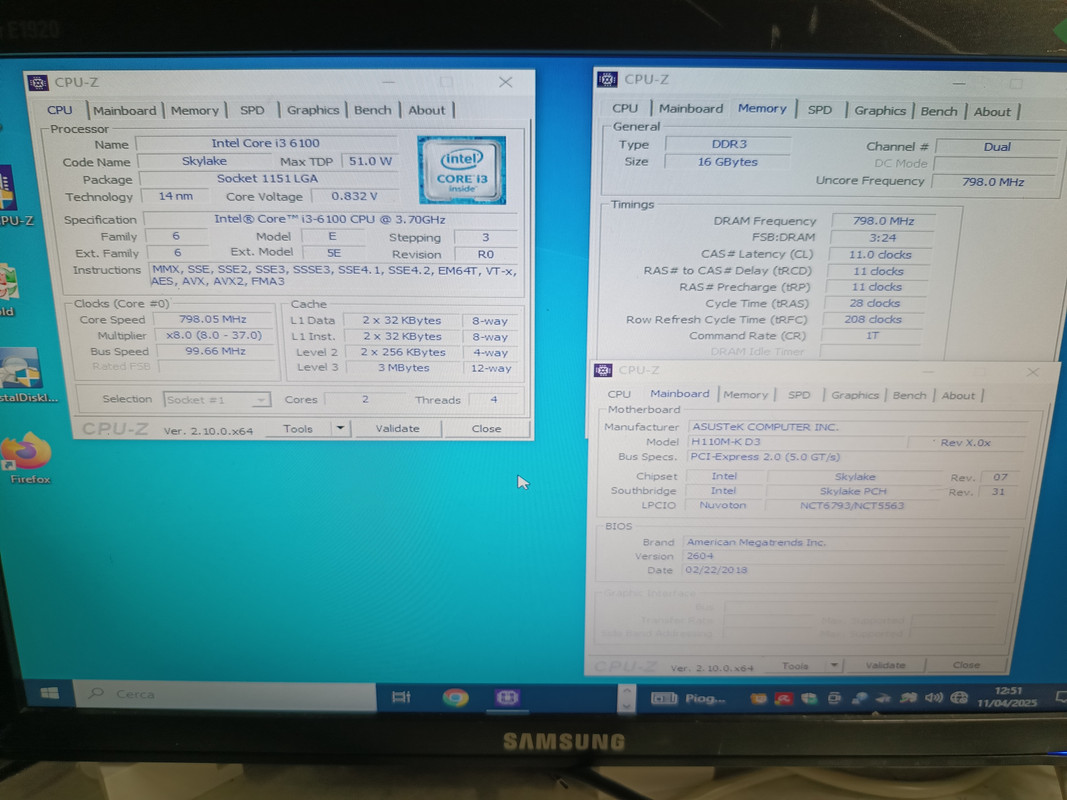Click the Core Speed value 798.05 MHz
Screen dimensions: 1067x800
coord(212,319)
